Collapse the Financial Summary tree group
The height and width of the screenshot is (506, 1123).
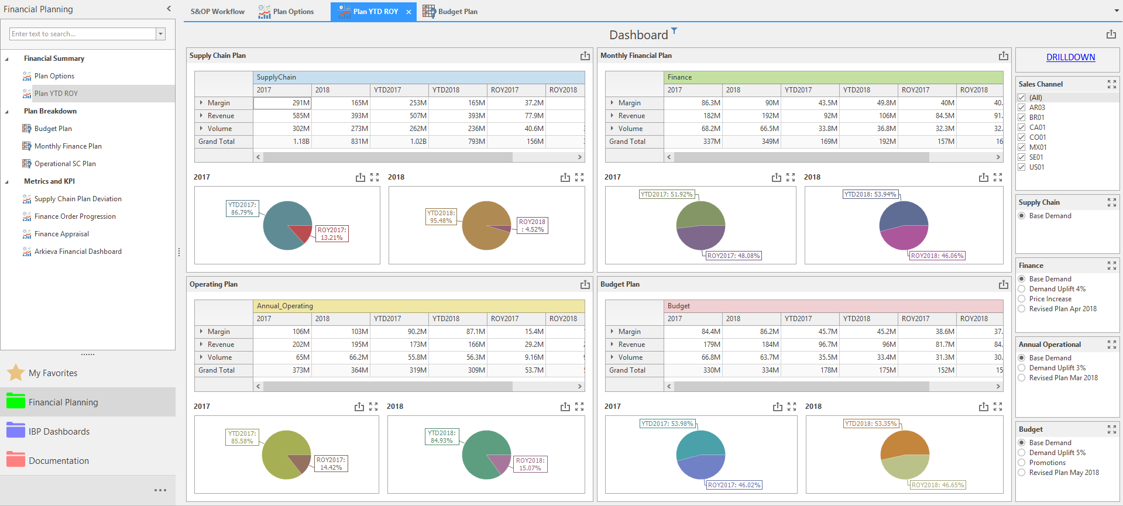7,59
